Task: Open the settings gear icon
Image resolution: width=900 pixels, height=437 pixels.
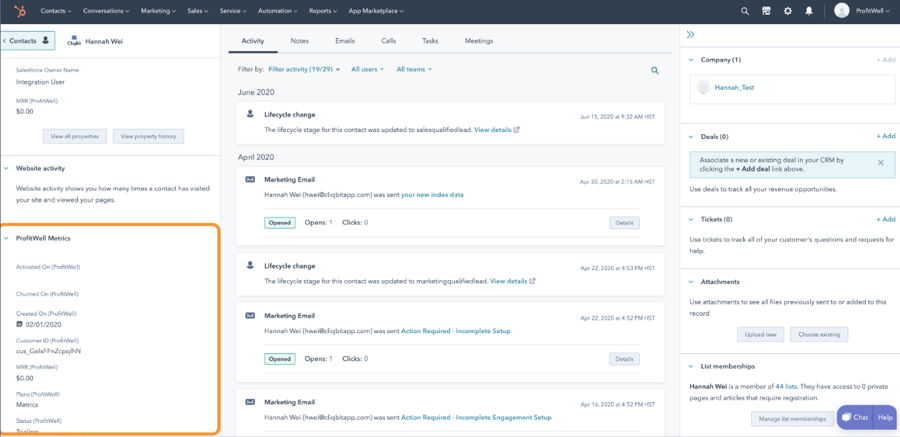Action: (x=788, y=11)
